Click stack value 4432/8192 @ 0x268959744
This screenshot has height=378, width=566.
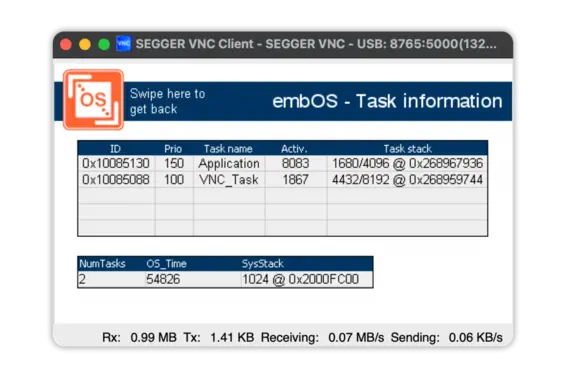[407, 179]
